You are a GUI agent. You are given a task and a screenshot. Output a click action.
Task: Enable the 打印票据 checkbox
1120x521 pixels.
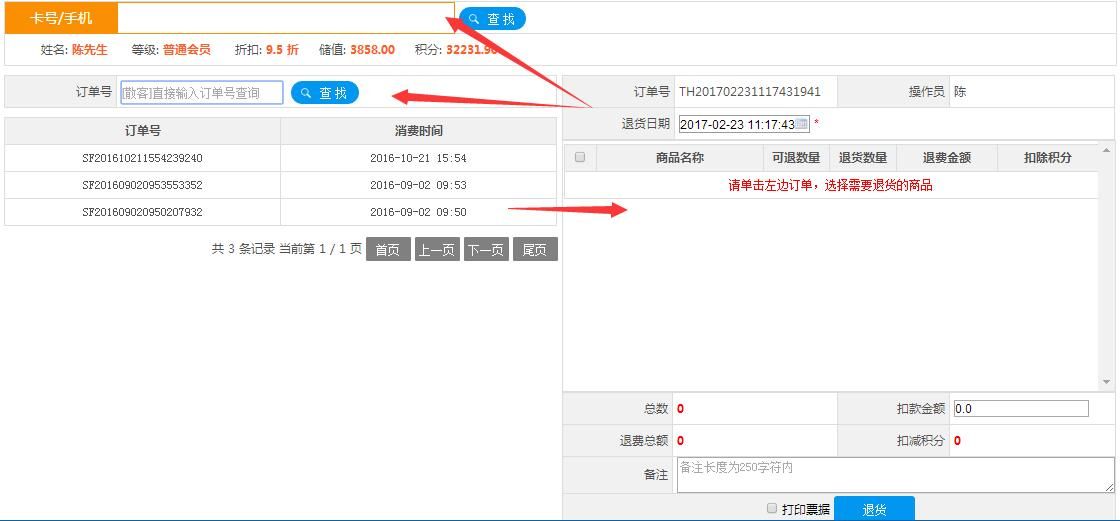[771, 508]
